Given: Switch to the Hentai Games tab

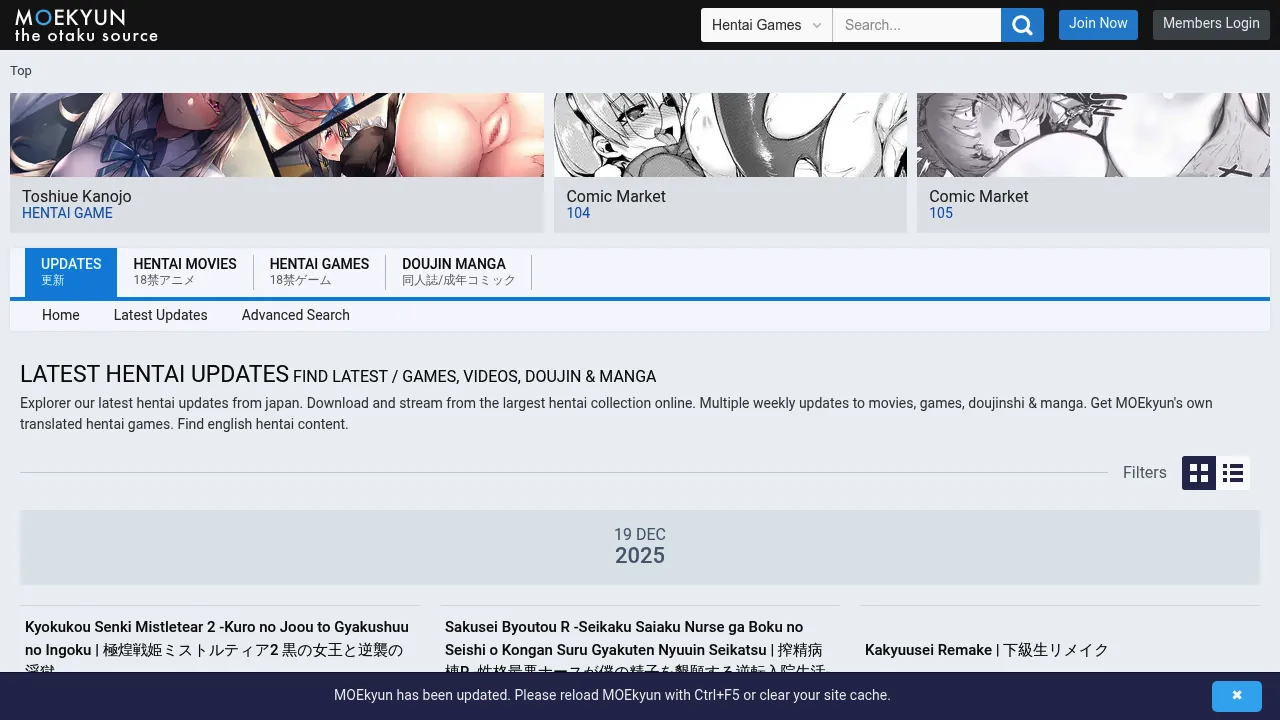Looking at the screenshot, I should click(319, 272).
